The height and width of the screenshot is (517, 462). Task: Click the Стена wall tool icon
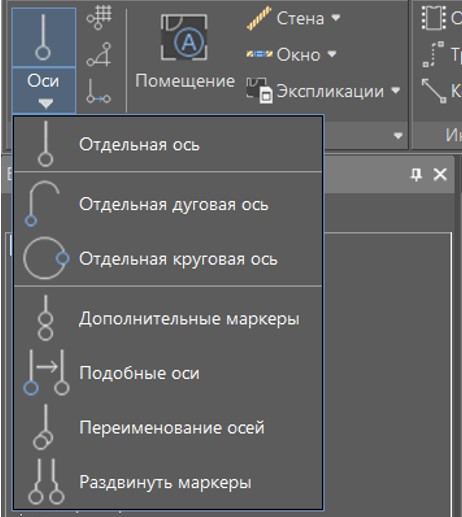tap(259, 18)
